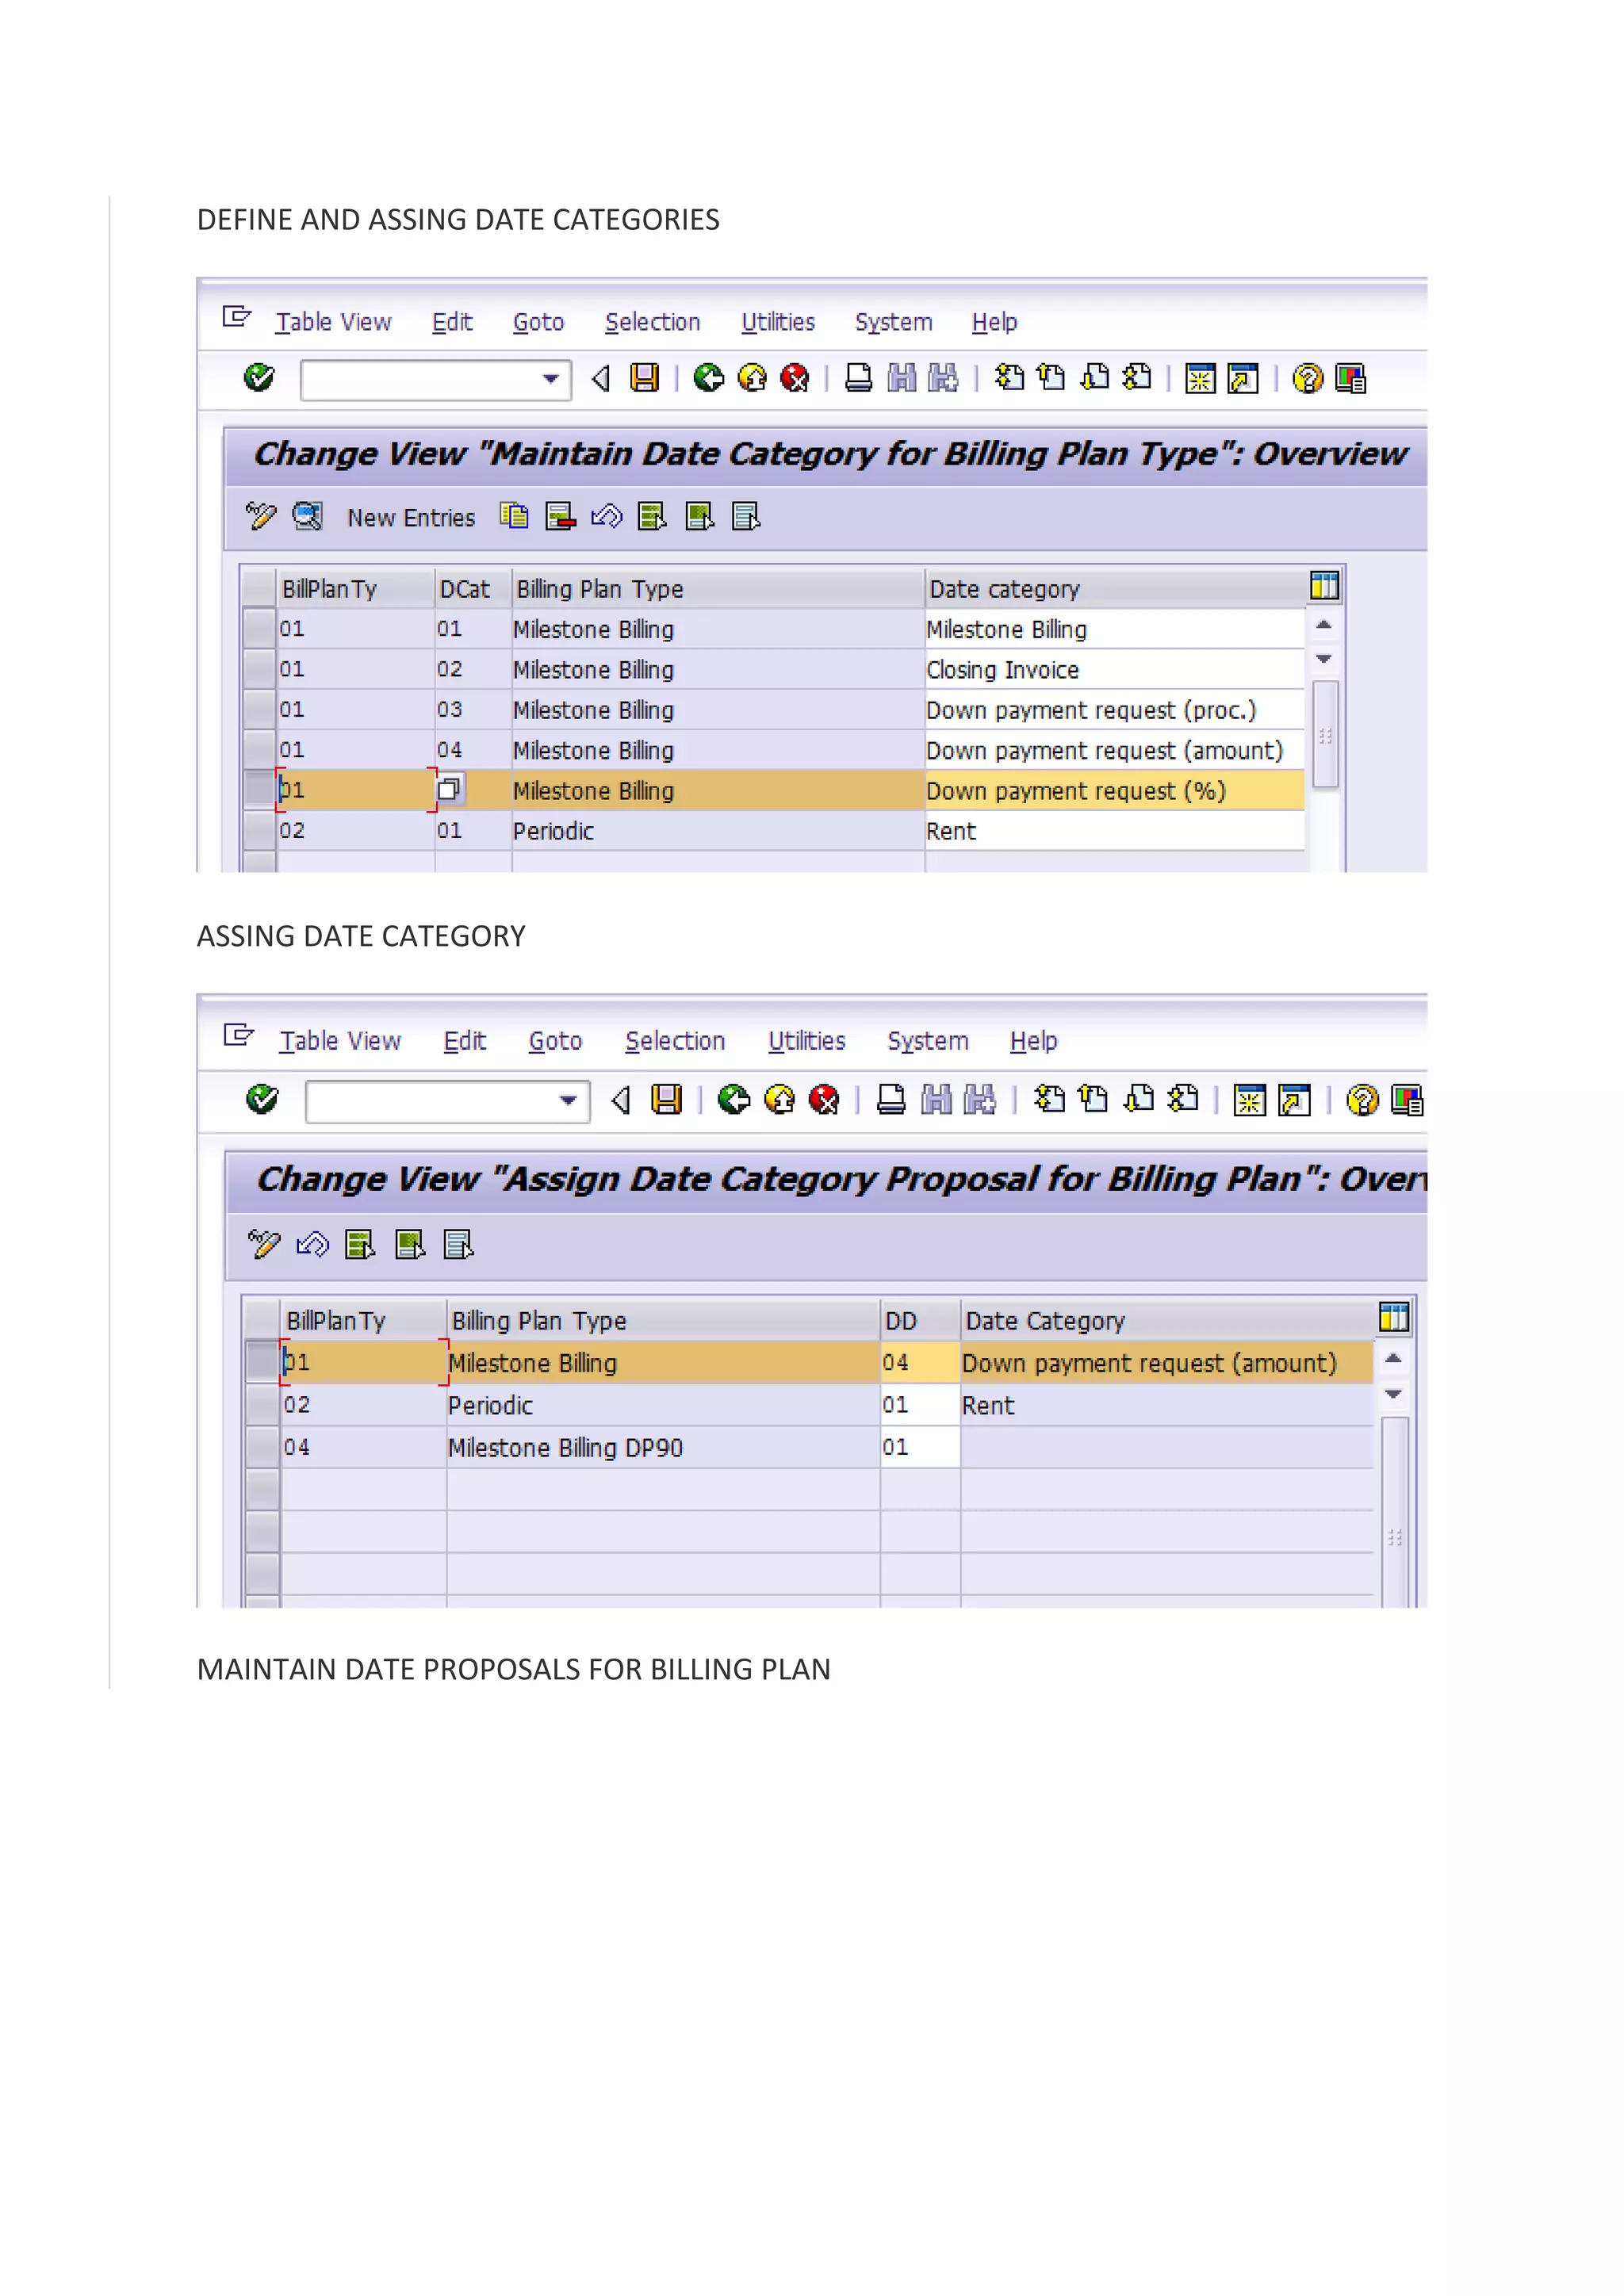Viewport: 1624px width, 2296px height.
Task: Select Down payment request (proc.) row selector
Action: pos(260,709)
